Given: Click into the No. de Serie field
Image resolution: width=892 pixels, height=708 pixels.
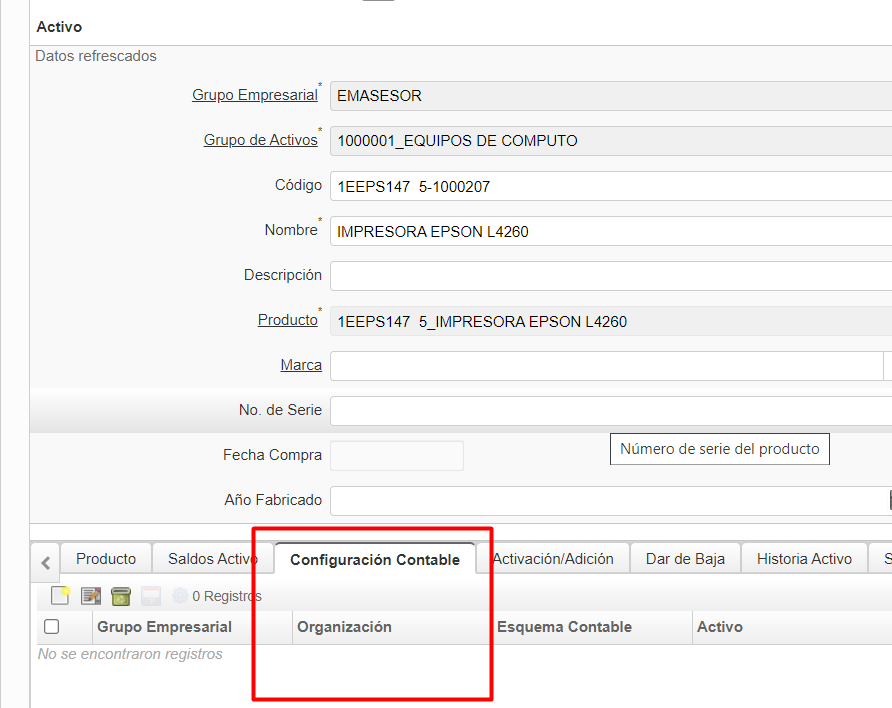Looking at the screenshot, I should coord(610,411).
